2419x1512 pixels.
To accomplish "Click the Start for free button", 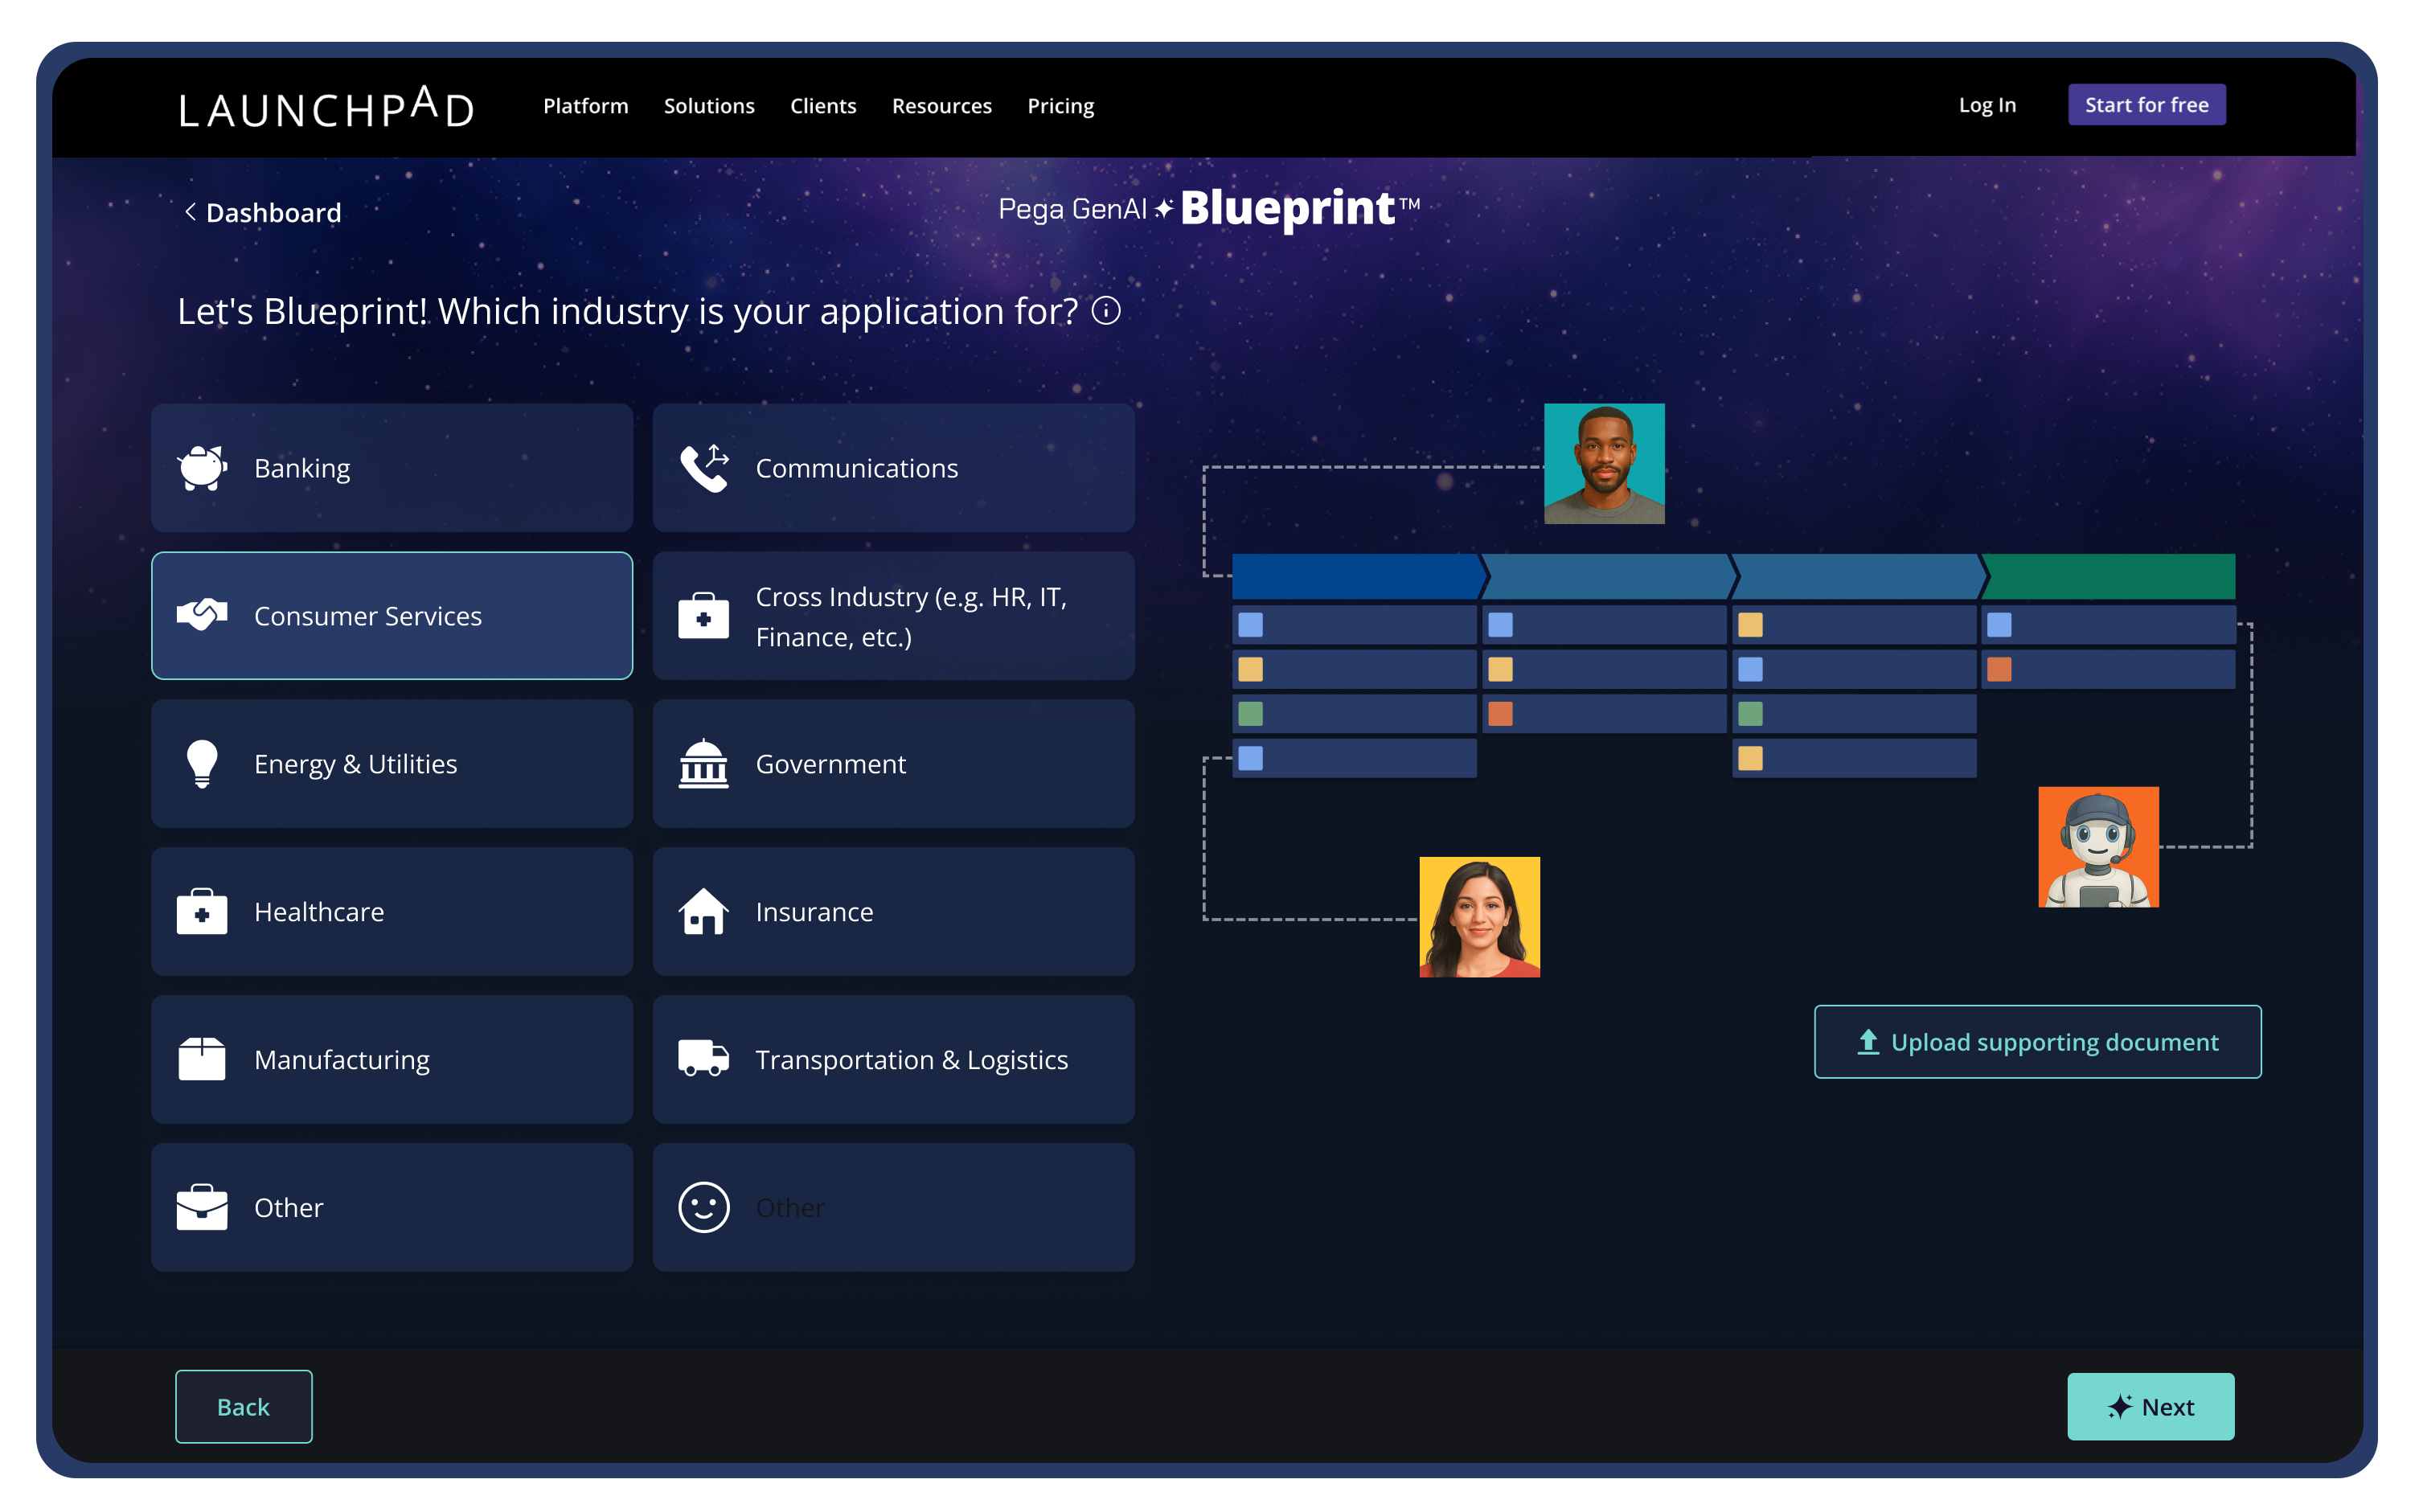I will coord(2146,104).
